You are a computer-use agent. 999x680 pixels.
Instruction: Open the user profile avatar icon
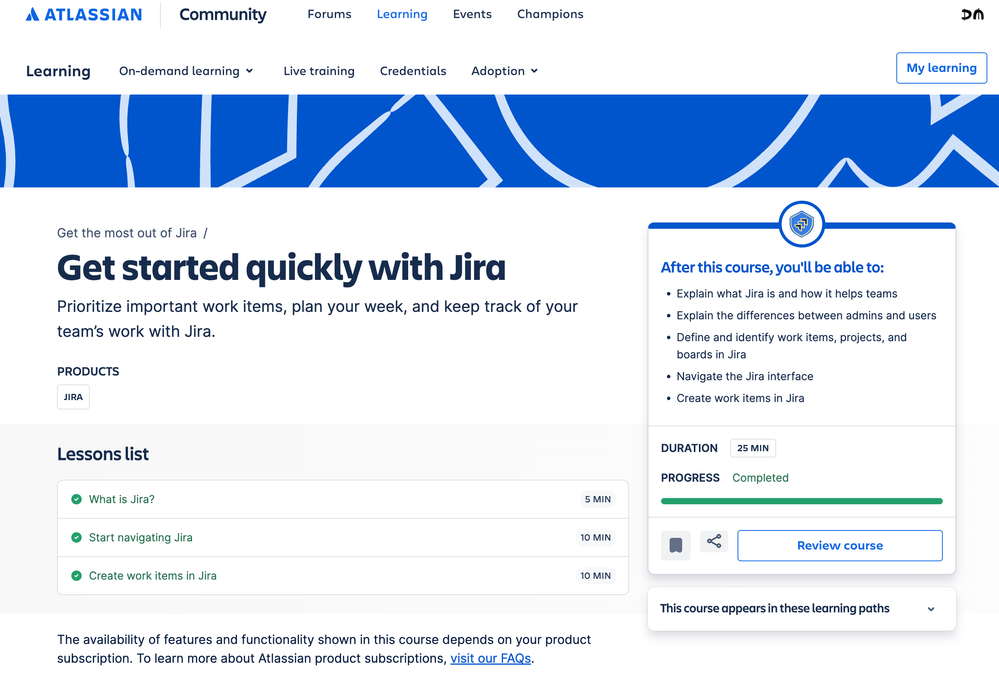click(x=972, y=14)
